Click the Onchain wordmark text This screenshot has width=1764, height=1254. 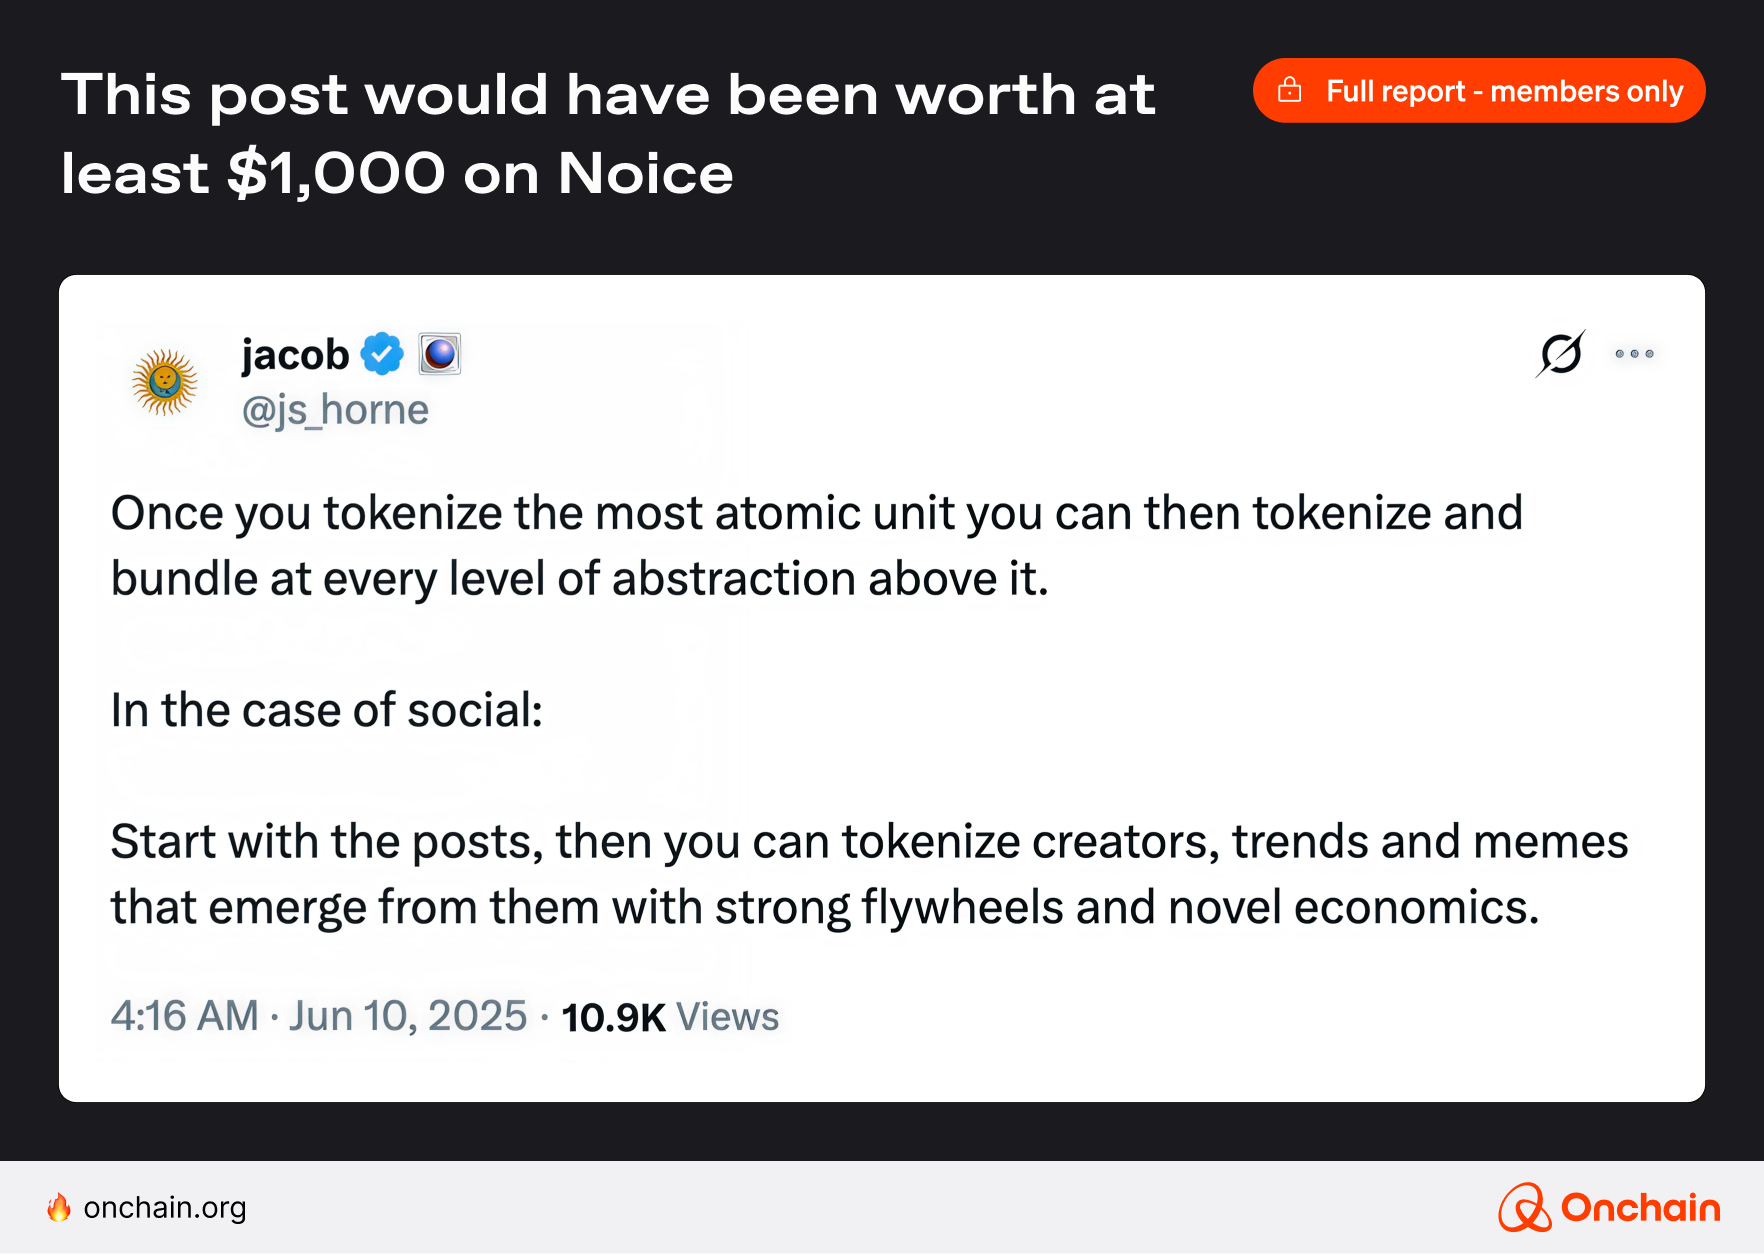[x=1640, y=1208]
